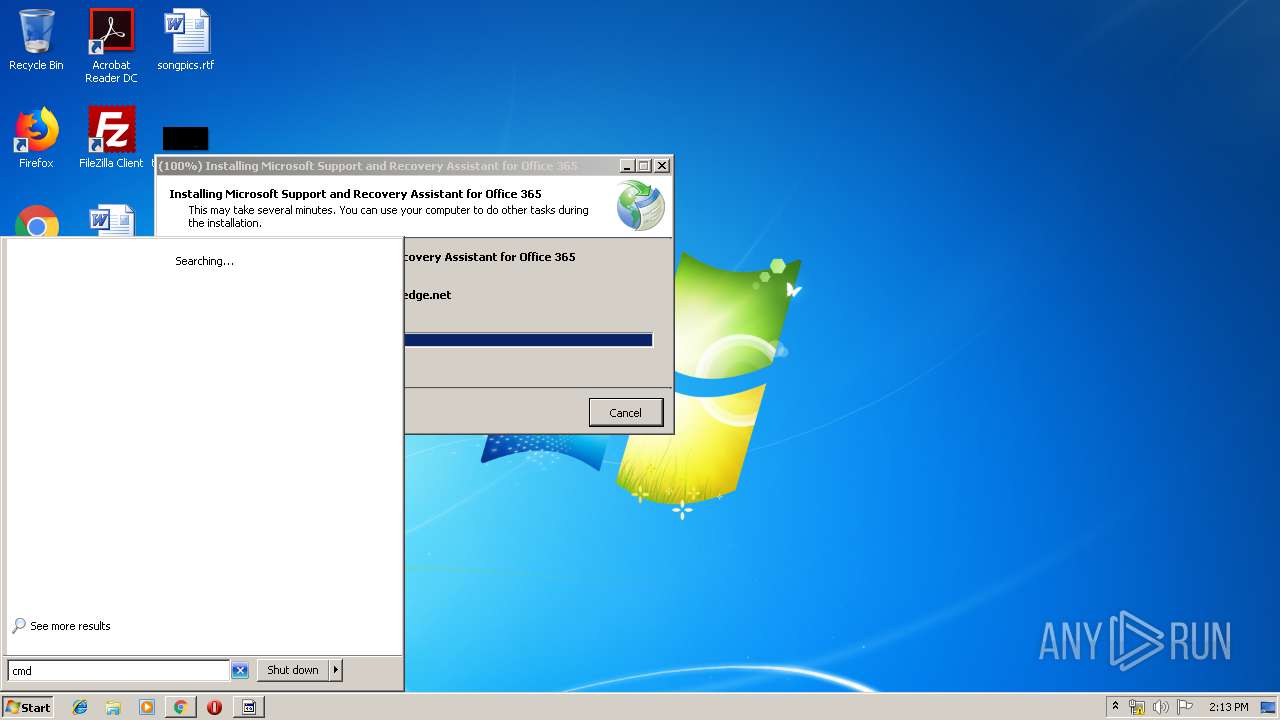The width and height of the screenshot is (1280, 720).
Task: Switch to installer window taskbar button
Action: pyautogui.click(x=249, y=707)
